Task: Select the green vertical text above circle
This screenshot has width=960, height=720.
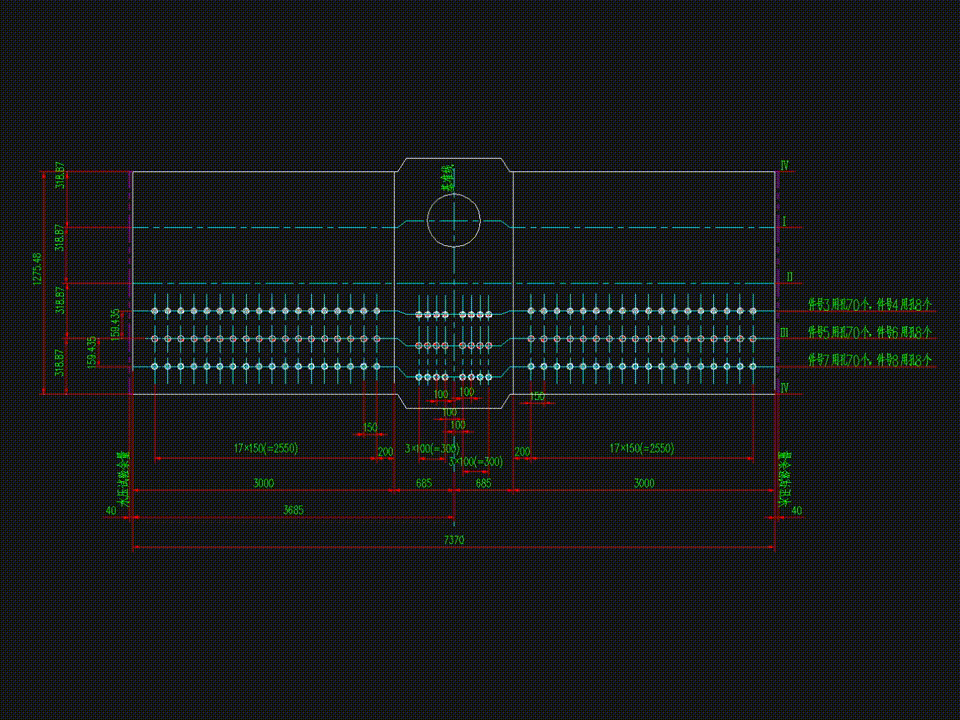Action: 449,179
